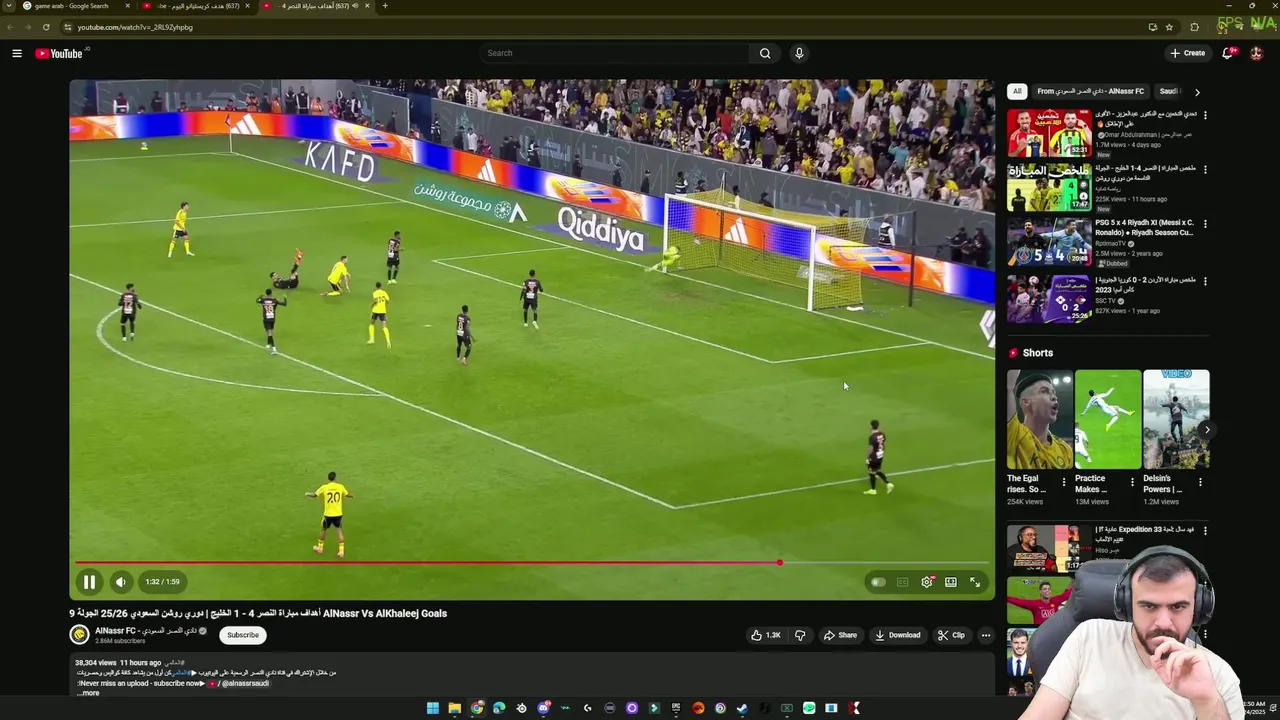Like the video with thumbs up
This screenshot has width=1280, height=720.
[765, 635]
